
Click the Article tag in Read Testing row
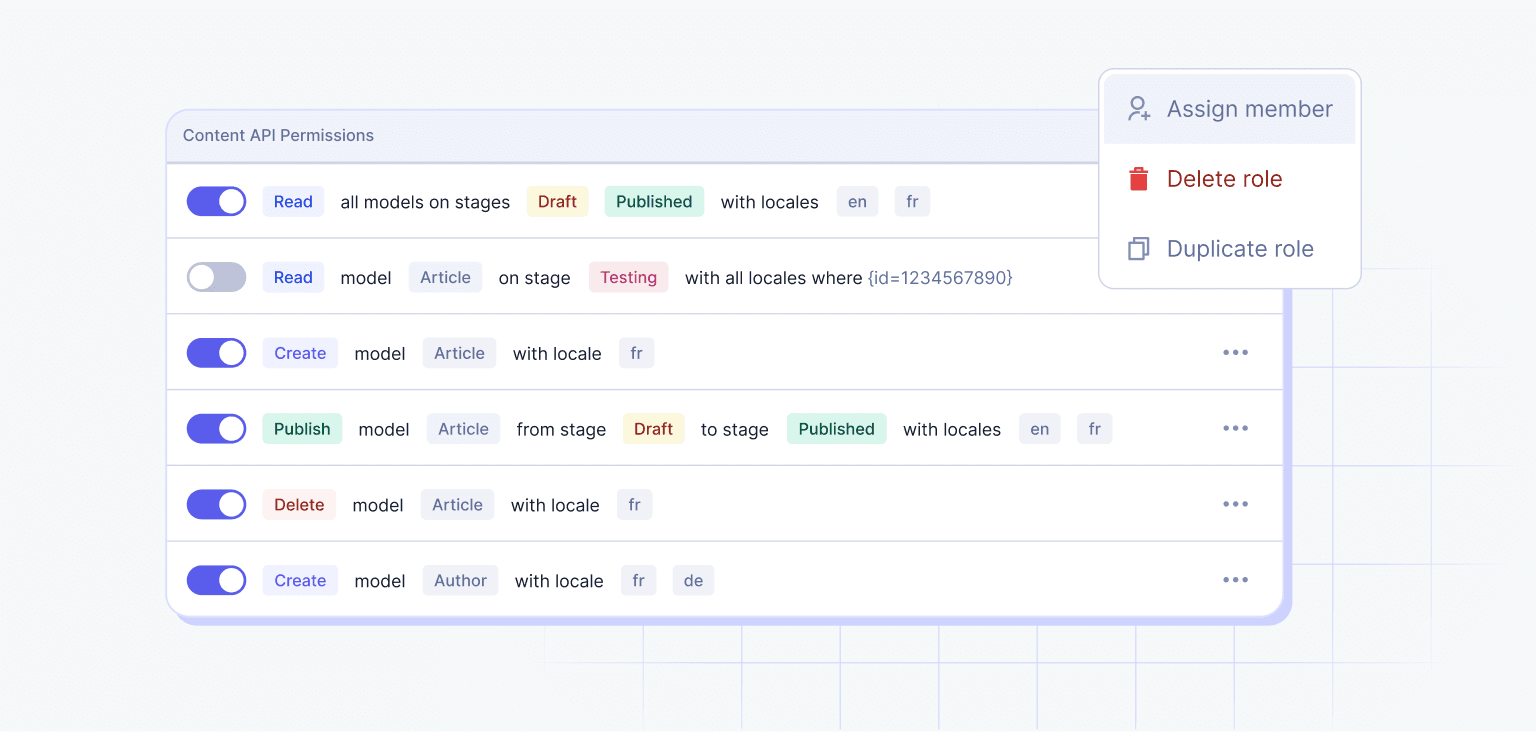pyautogui.click(x=445, y=277)
